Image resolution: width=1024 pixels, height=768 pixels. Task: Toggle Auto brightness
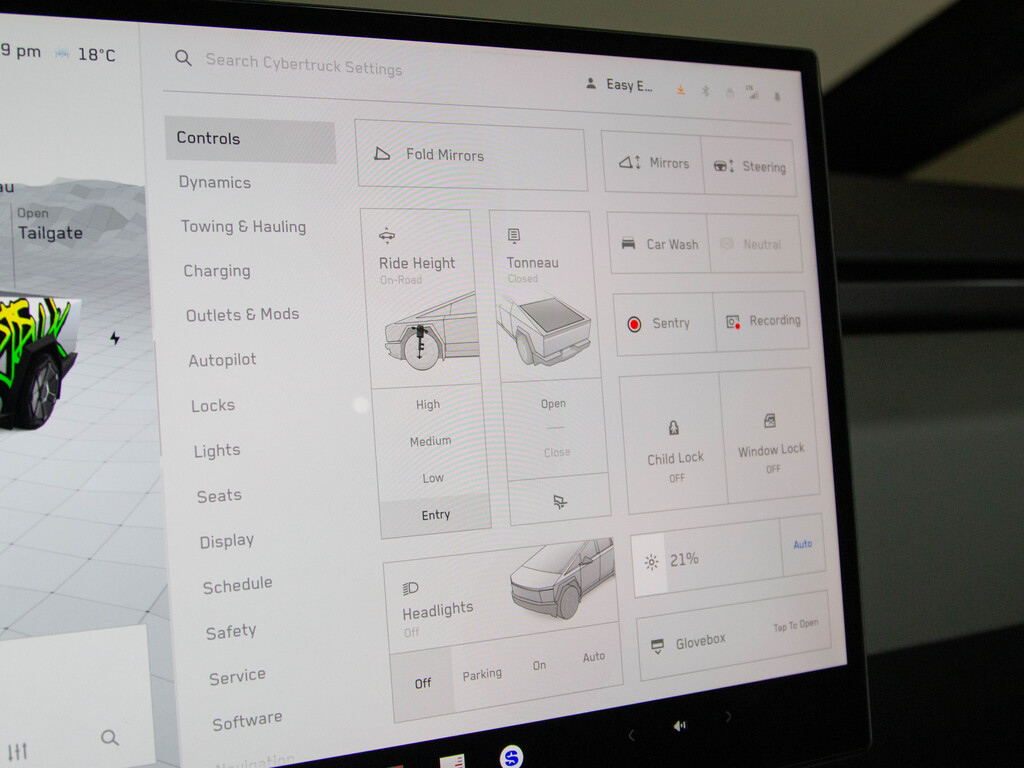click(803, 544)
